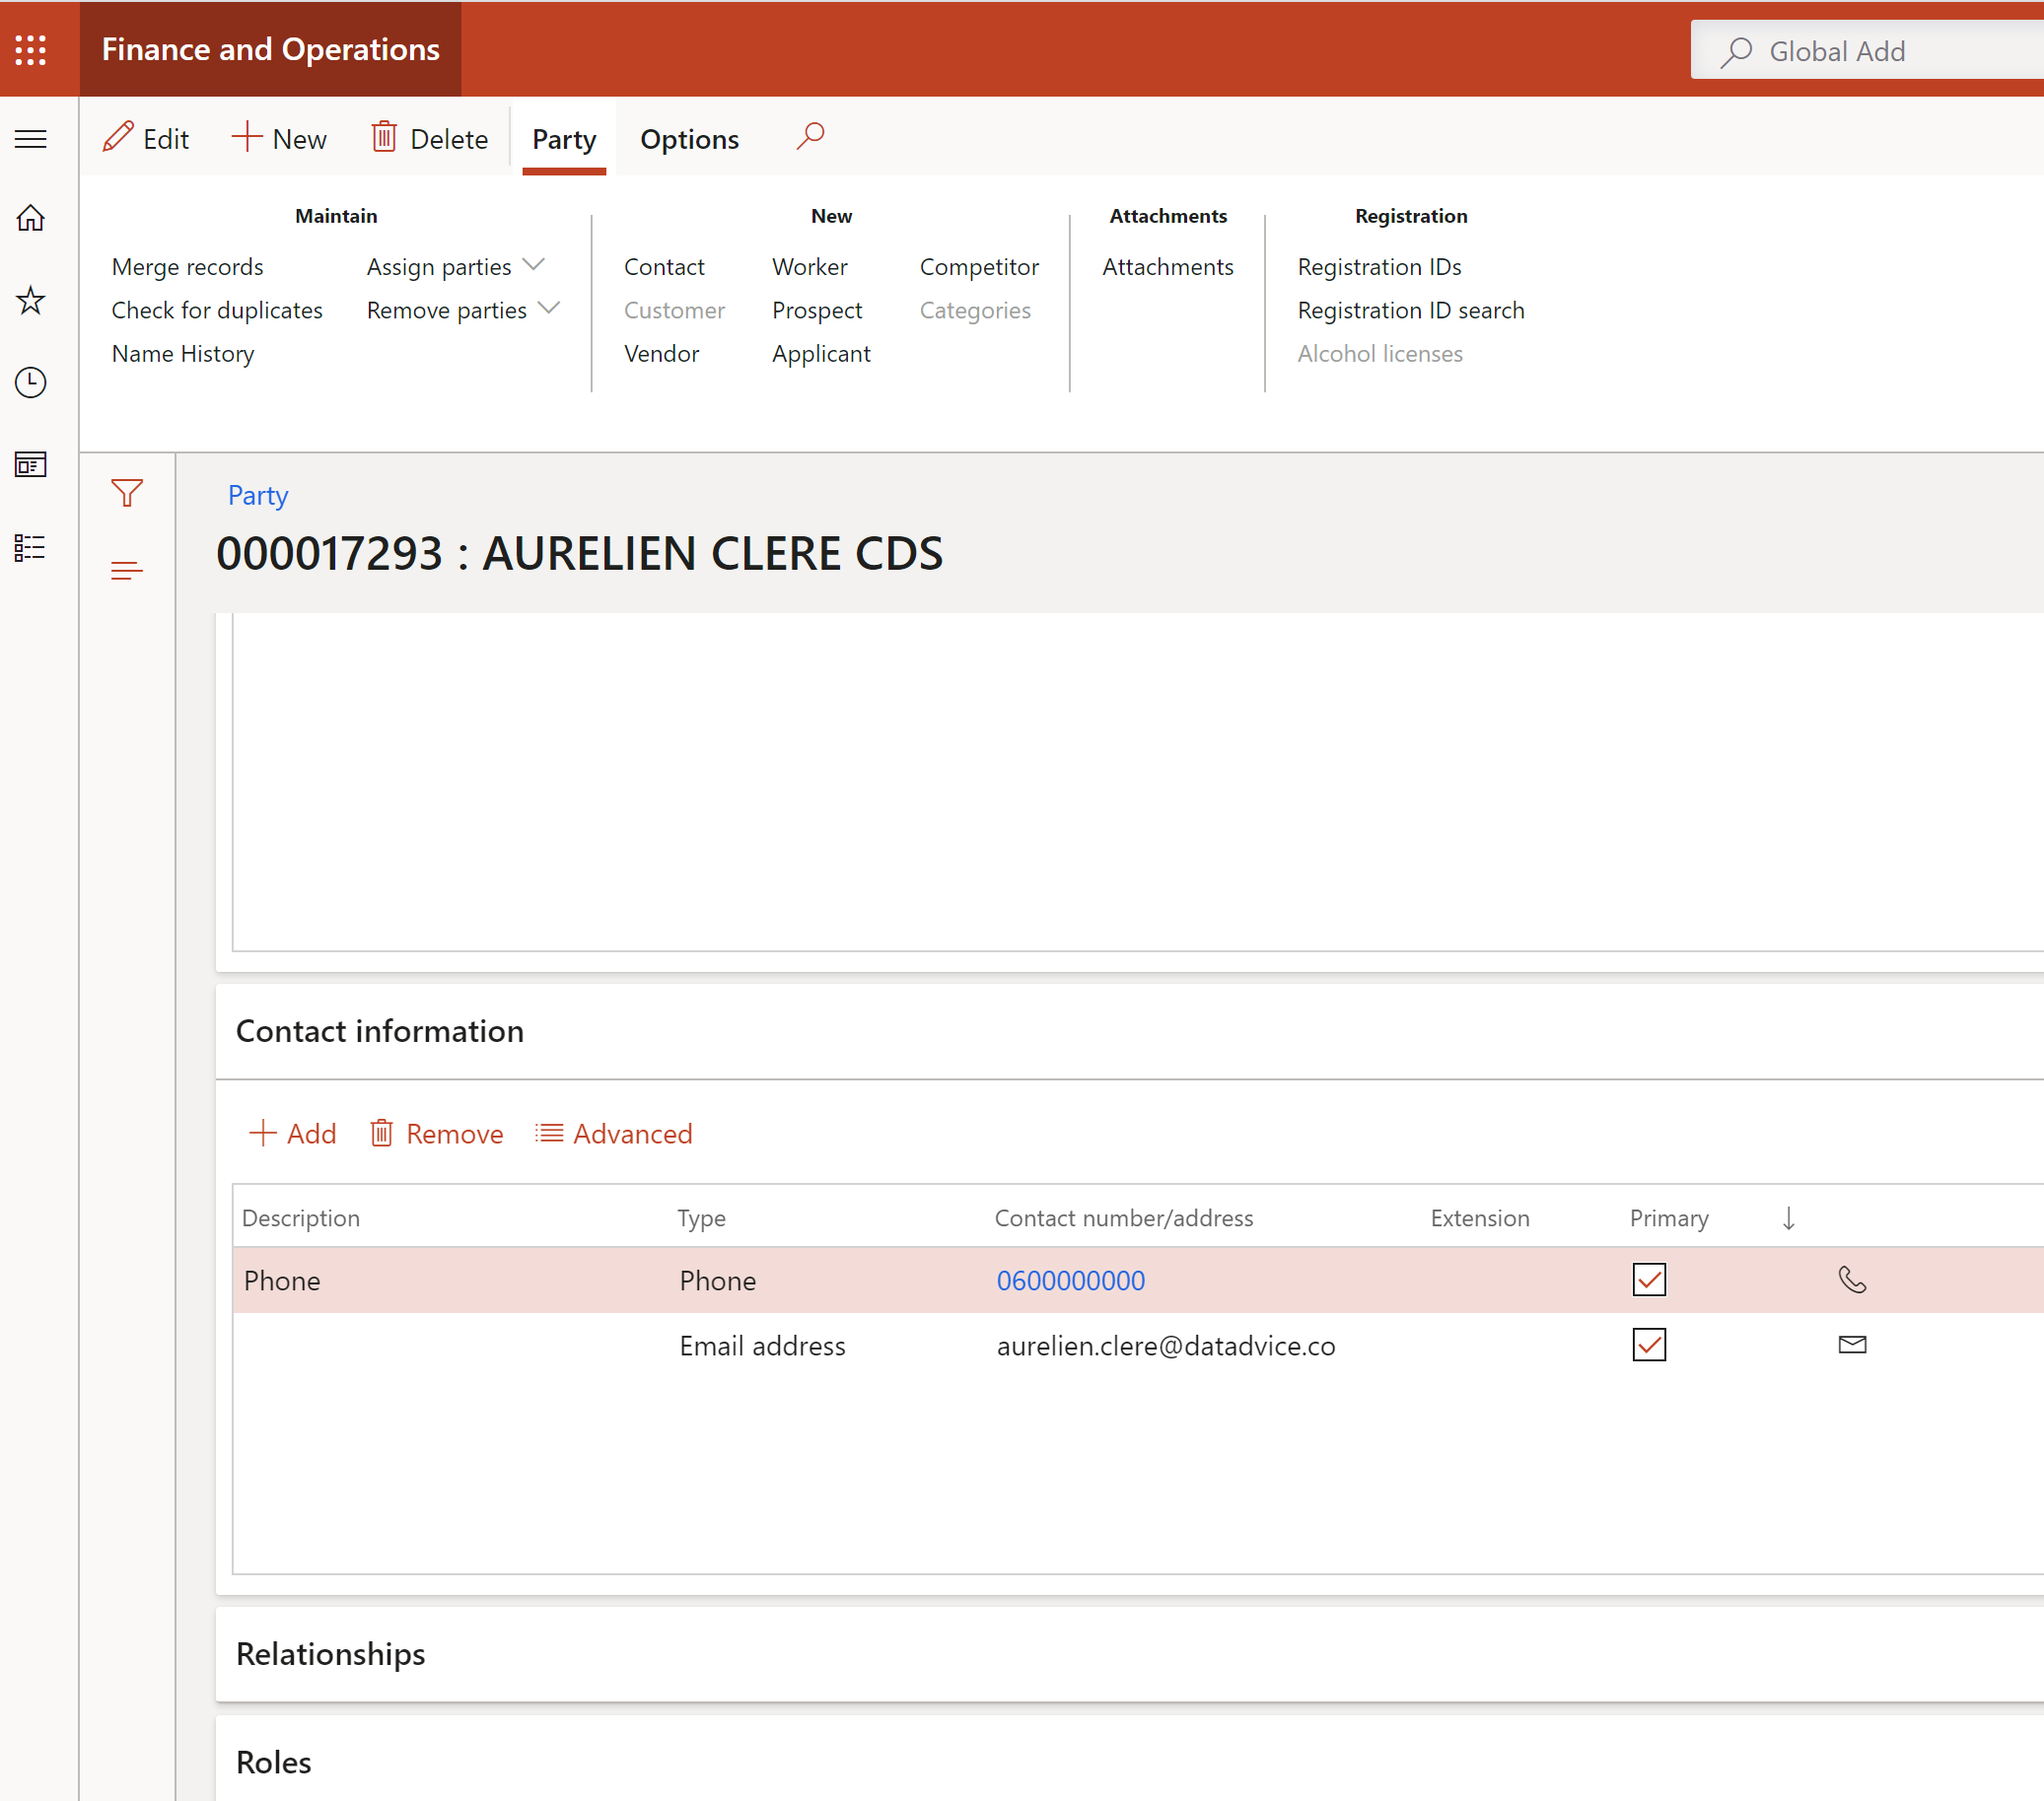The height and width of the screenshot is (1801, 2044).
Task: Expand the Assign parties dropdown
Action: 455,266
